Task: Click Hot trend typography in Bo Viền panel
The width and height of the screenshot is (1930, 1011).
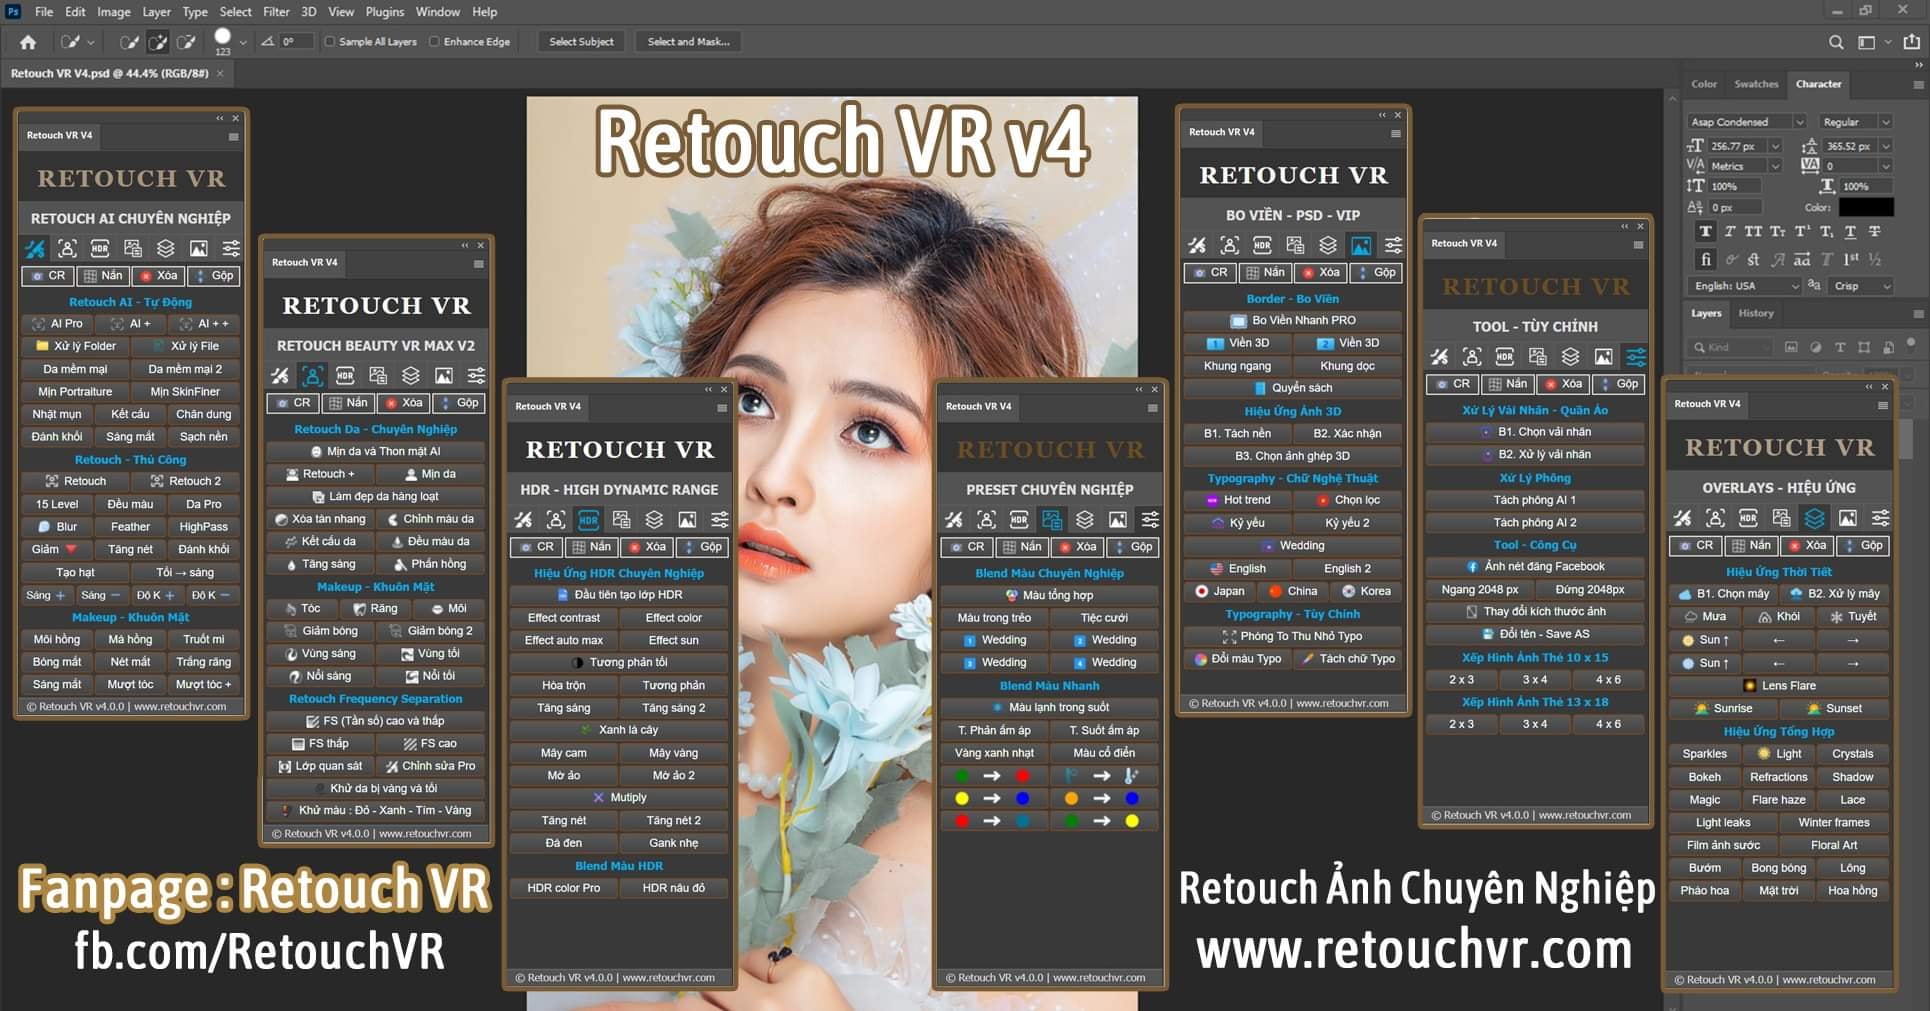Action: pyautogui.click(x=1238, y=500)
